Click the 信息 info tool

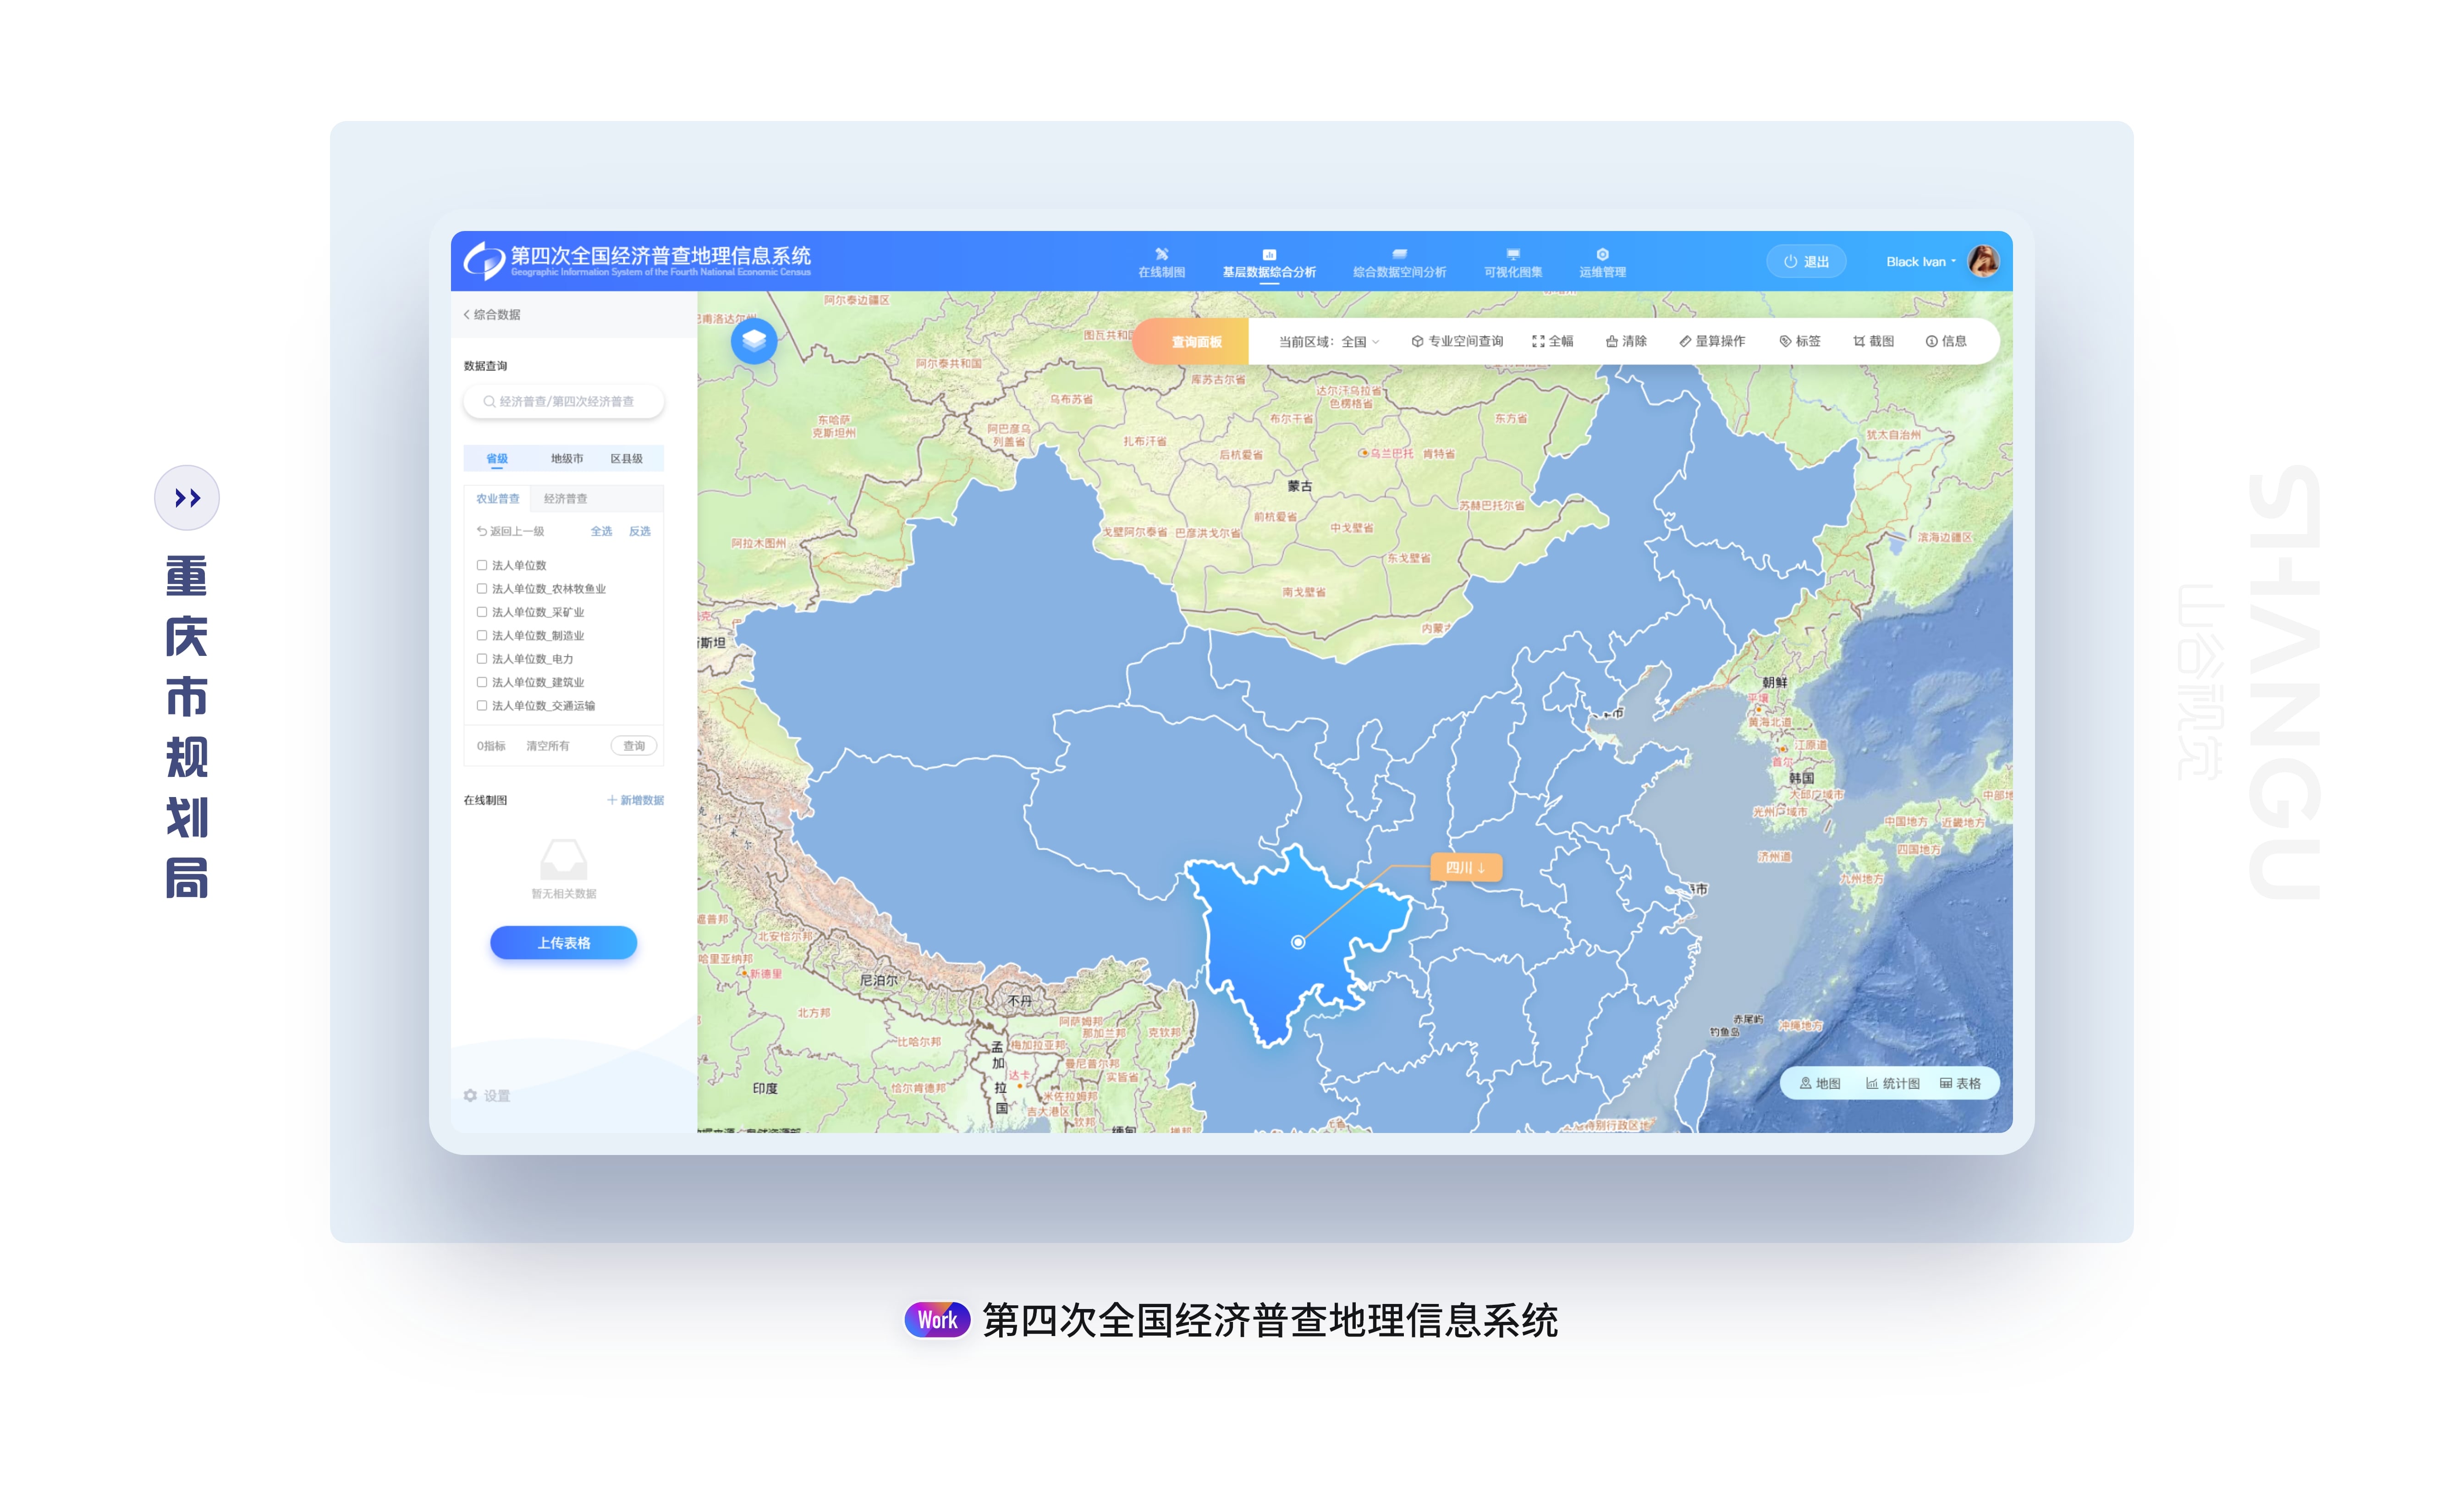coord(1946,341)
